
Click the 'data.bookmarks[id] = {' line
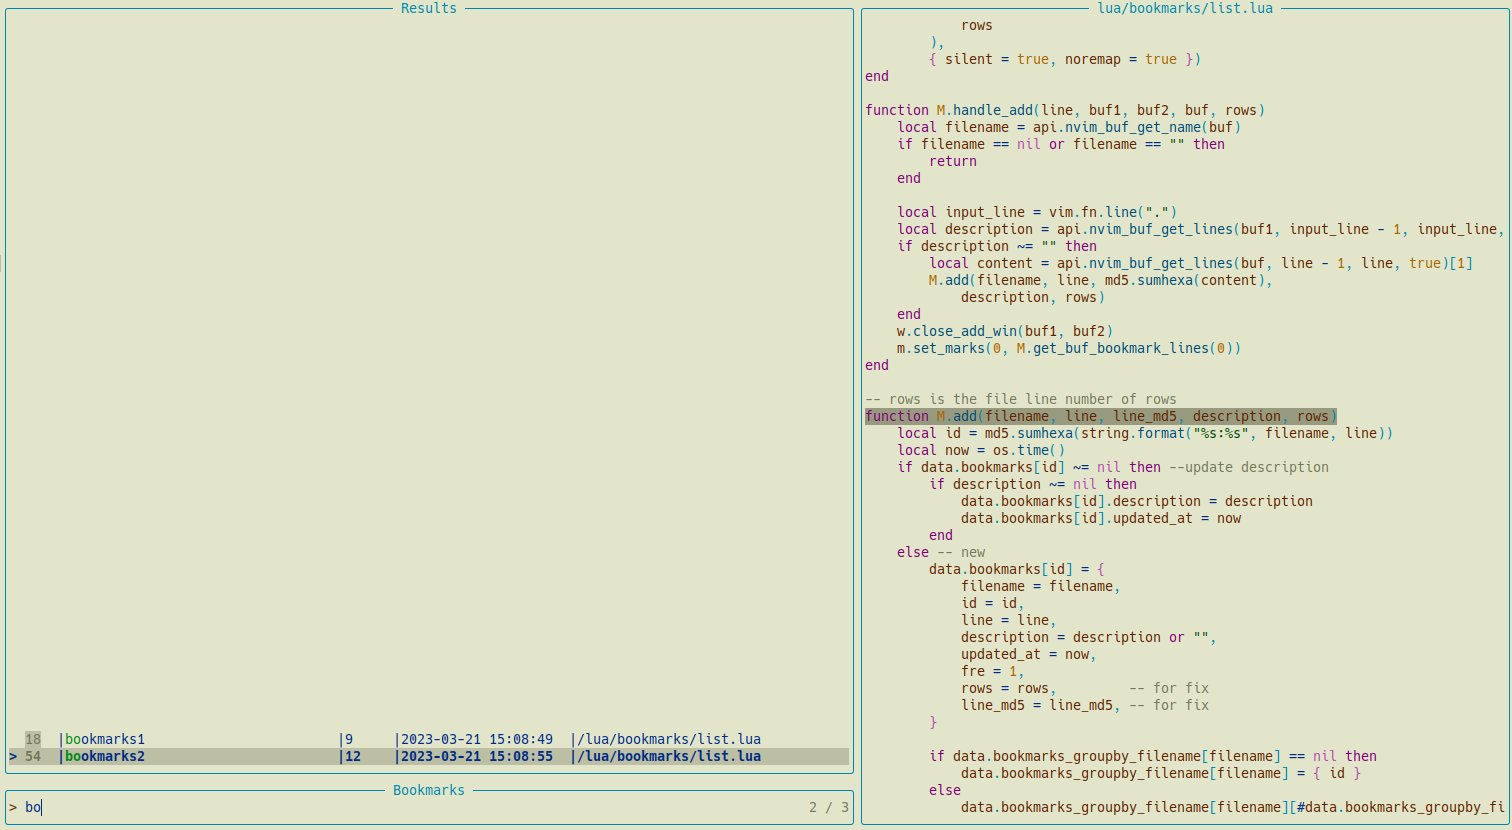(1017, 569)
